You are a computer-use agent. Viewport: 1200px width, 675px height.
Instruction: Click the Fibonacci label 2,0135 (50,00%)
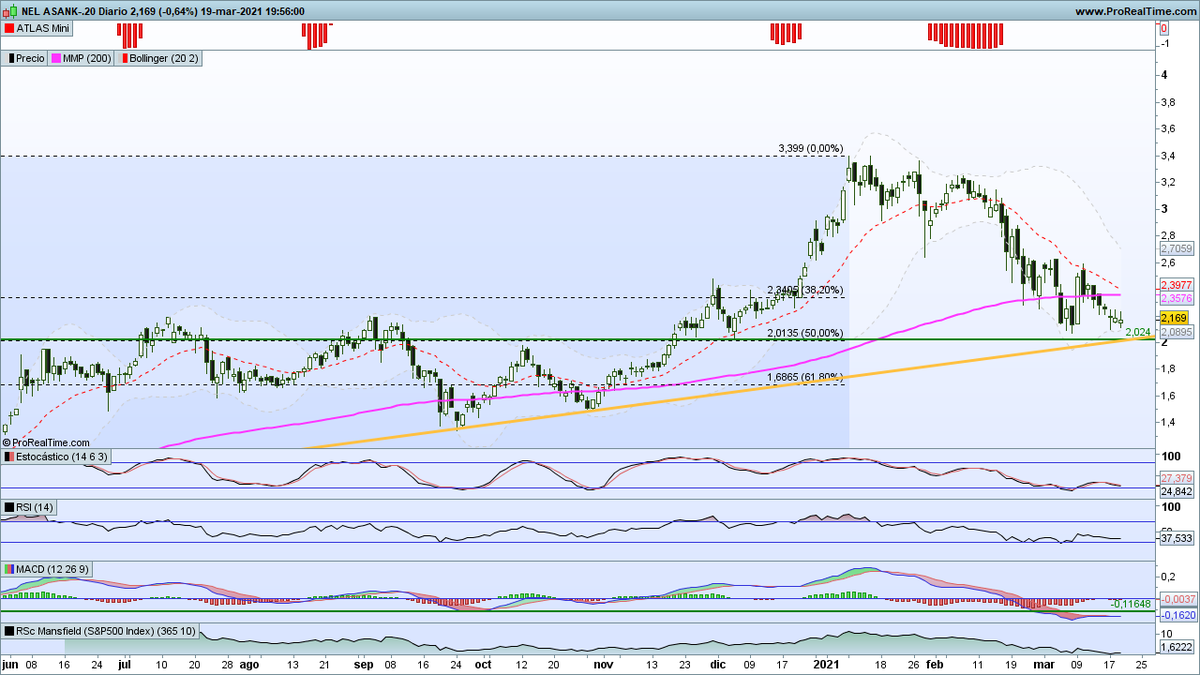click(806, 333)
